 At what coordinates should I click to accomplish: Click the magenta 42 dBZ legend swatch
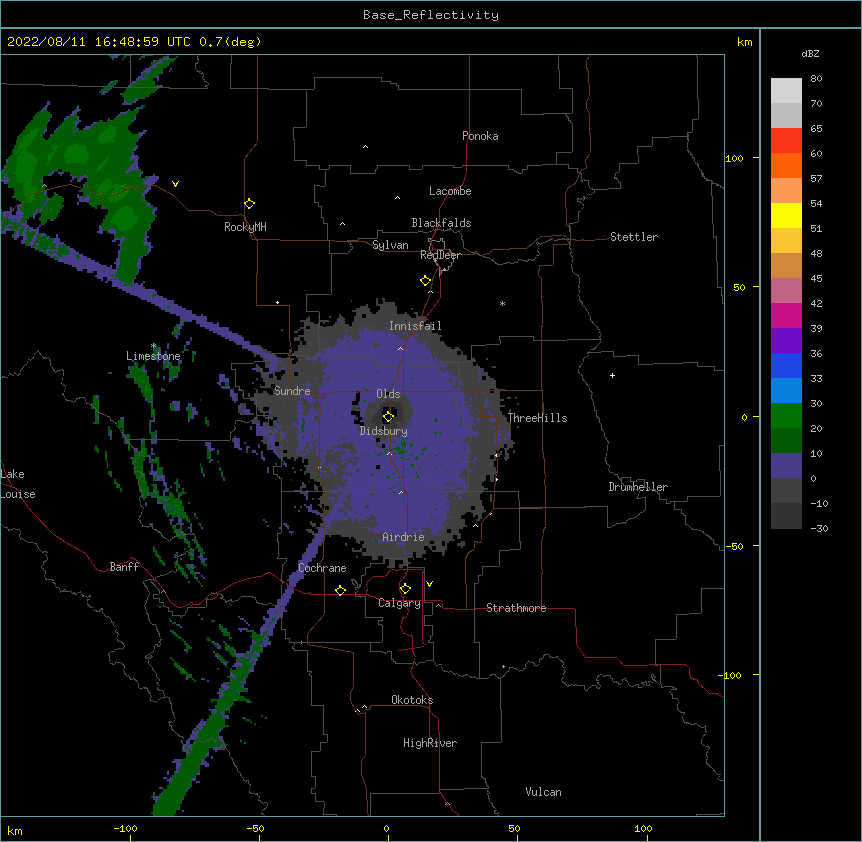(x=786, y=315)
